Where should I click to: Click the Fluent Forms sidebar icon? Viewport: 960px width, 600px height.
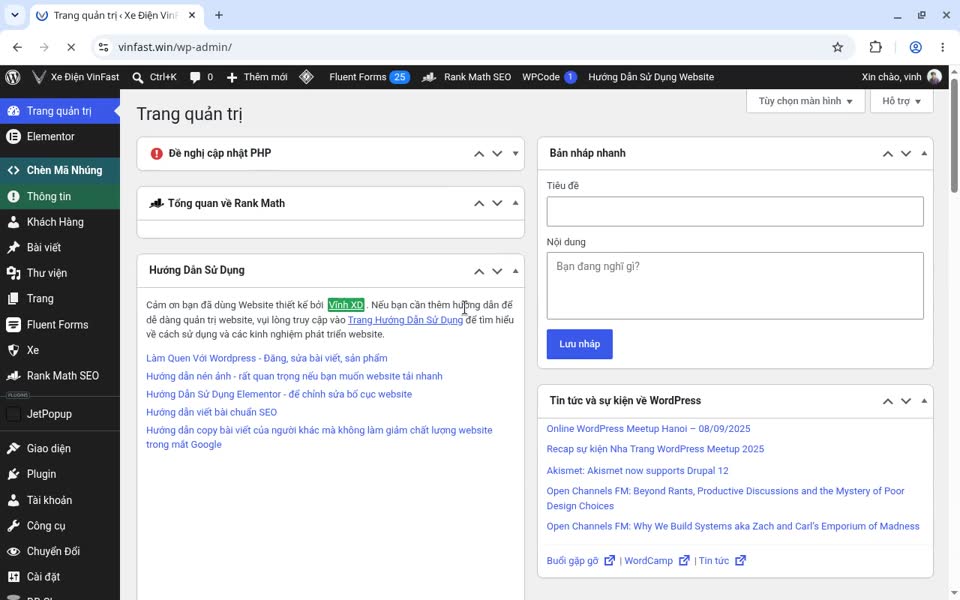(13, 324)
